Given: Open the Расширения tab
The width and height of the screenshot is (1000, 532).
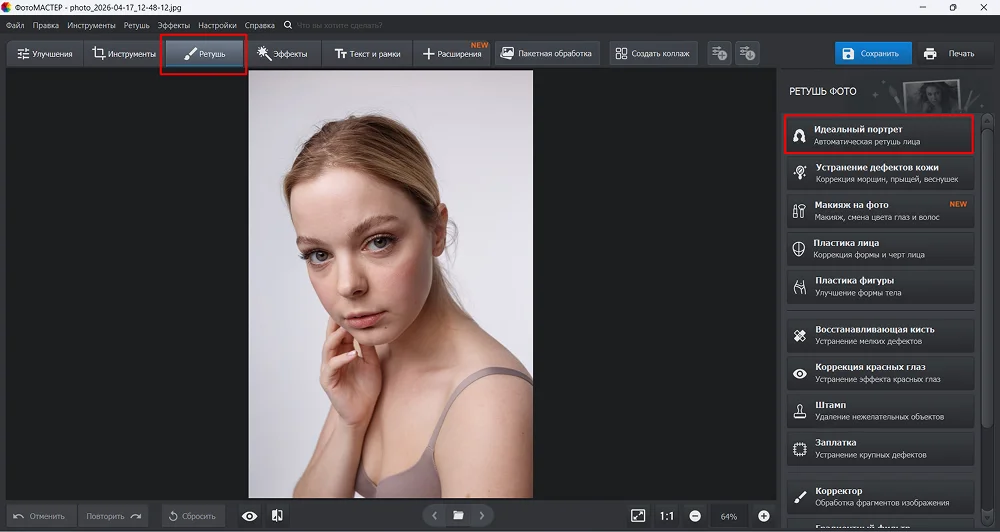Looking at the screenshot, I should 452,54.
